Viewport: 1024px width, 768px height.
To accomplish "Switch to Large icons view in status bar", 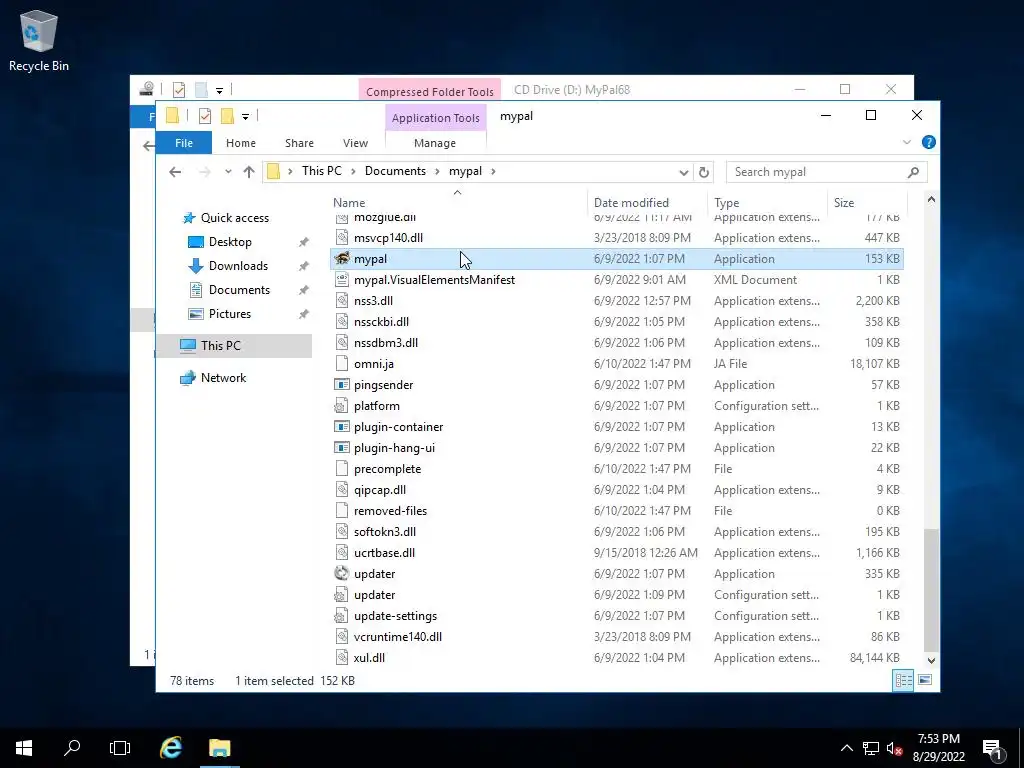I will pyautogui.click(x=925, y=680).
